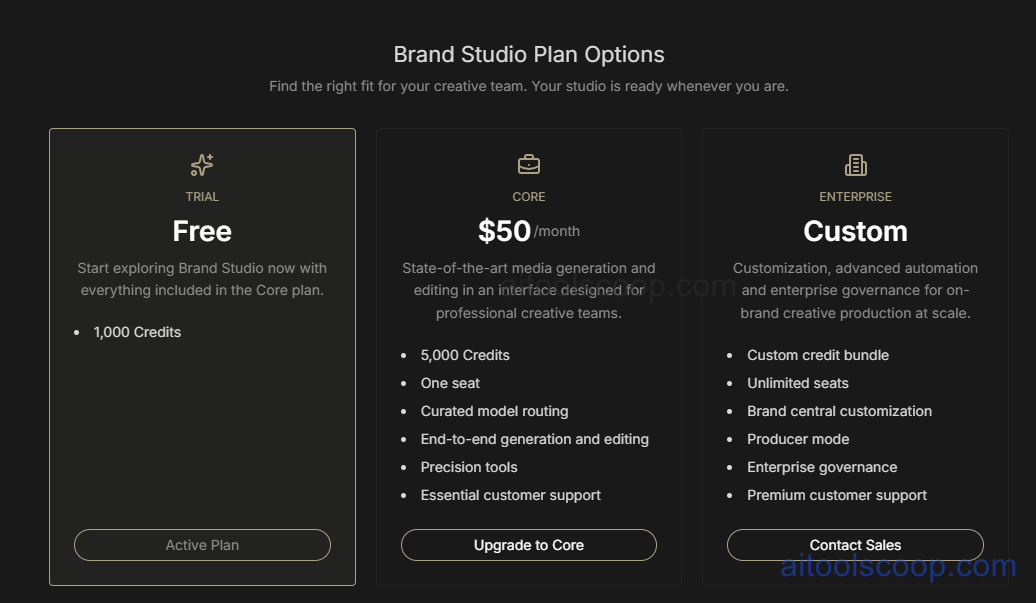Click the TRIAL label
Image resolution: width=1036 pixels, height=603 pixels.
pos(202,196)
